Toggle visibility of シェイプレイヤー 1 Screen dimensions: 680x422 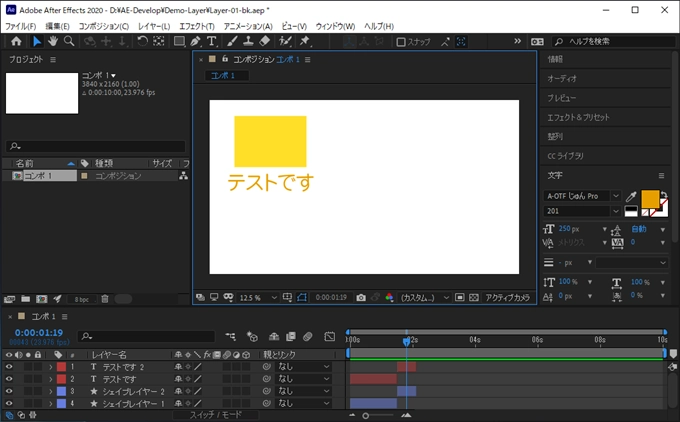pyautogui.click(x=9, y=403)
